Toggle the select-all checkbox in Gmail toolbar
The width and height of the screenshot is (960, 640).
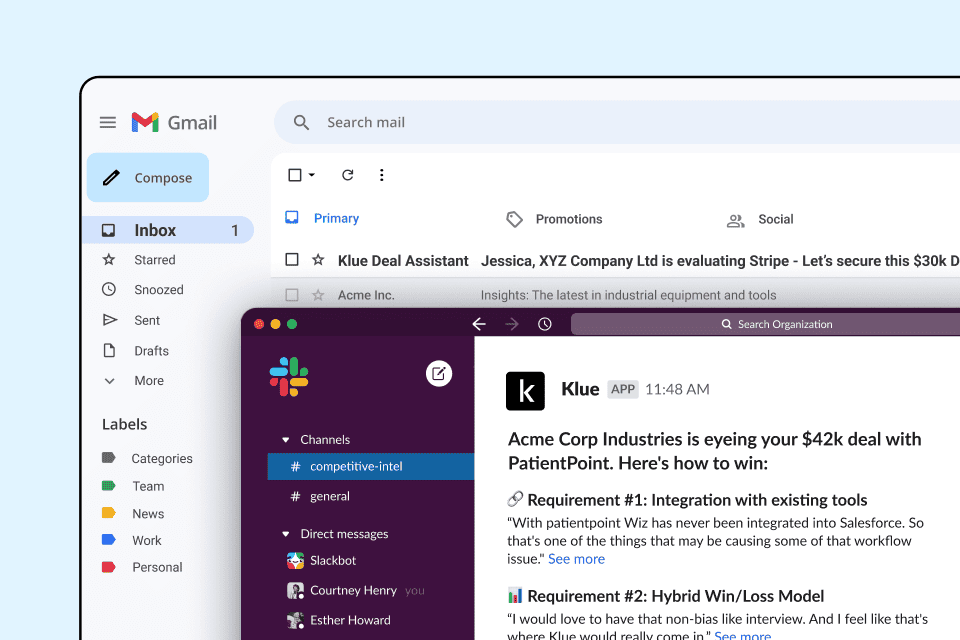(x=295, y=175)
